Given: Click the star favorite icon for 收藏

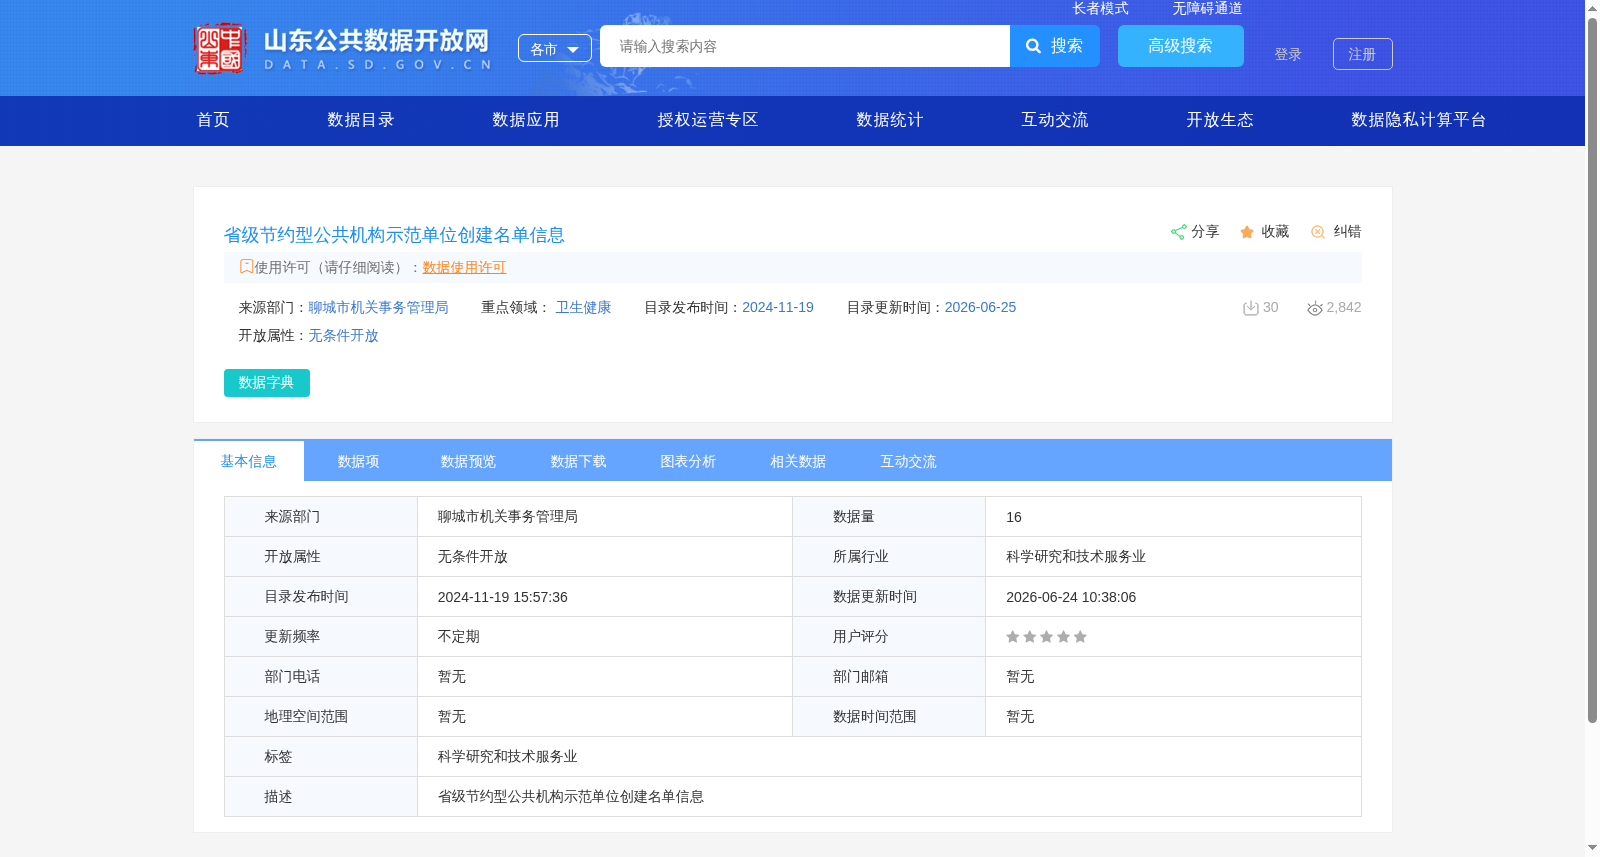Looking at the screenshot, I should 1247,232.
